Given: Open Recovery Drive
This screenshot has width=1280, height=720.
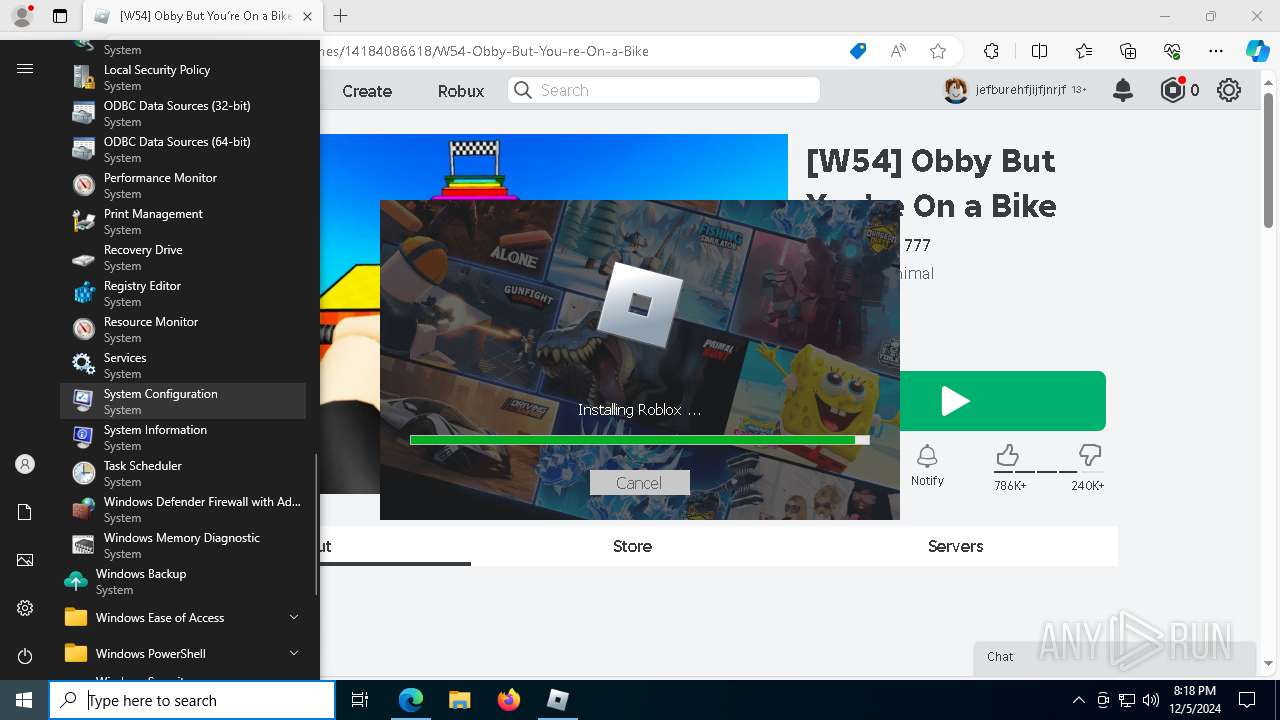Looking at the screenshot, I should (183, 257).
